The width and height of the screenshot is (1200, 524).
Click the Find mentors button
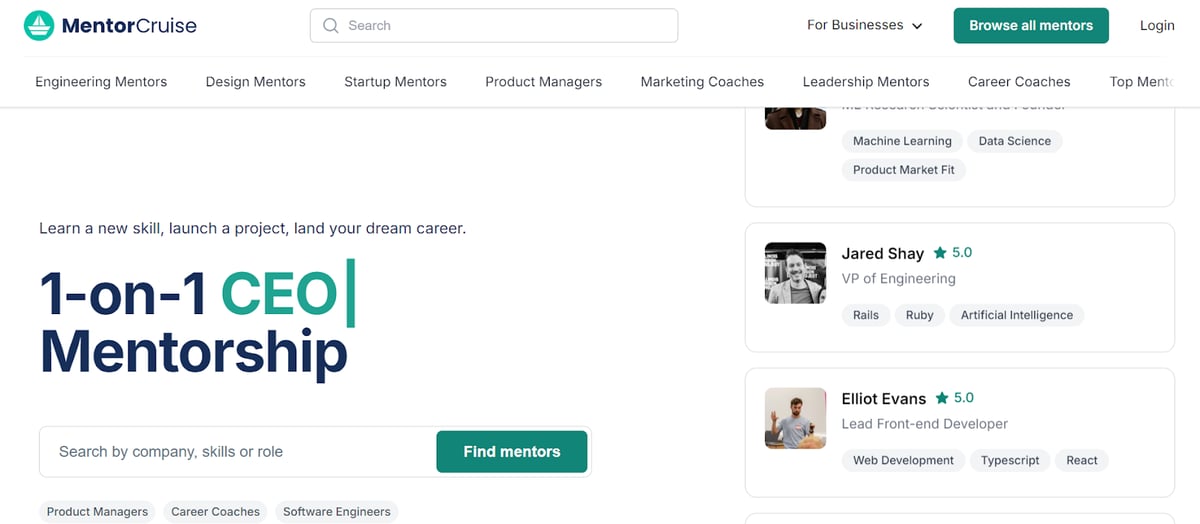coord(512,452)
